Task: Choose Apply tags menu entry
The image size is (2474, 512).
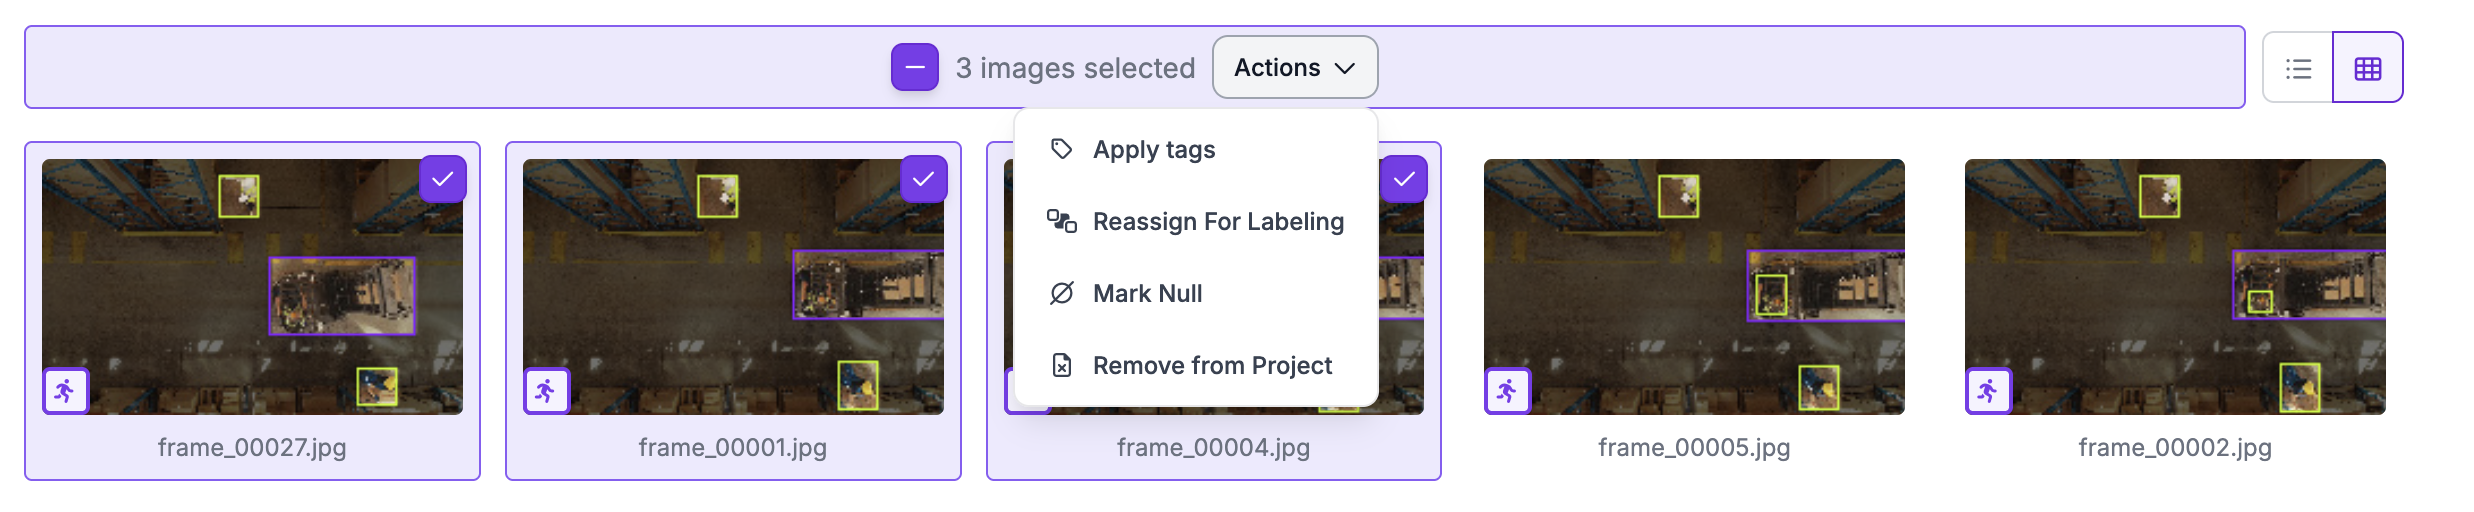Action: [x=1154, y=149]
